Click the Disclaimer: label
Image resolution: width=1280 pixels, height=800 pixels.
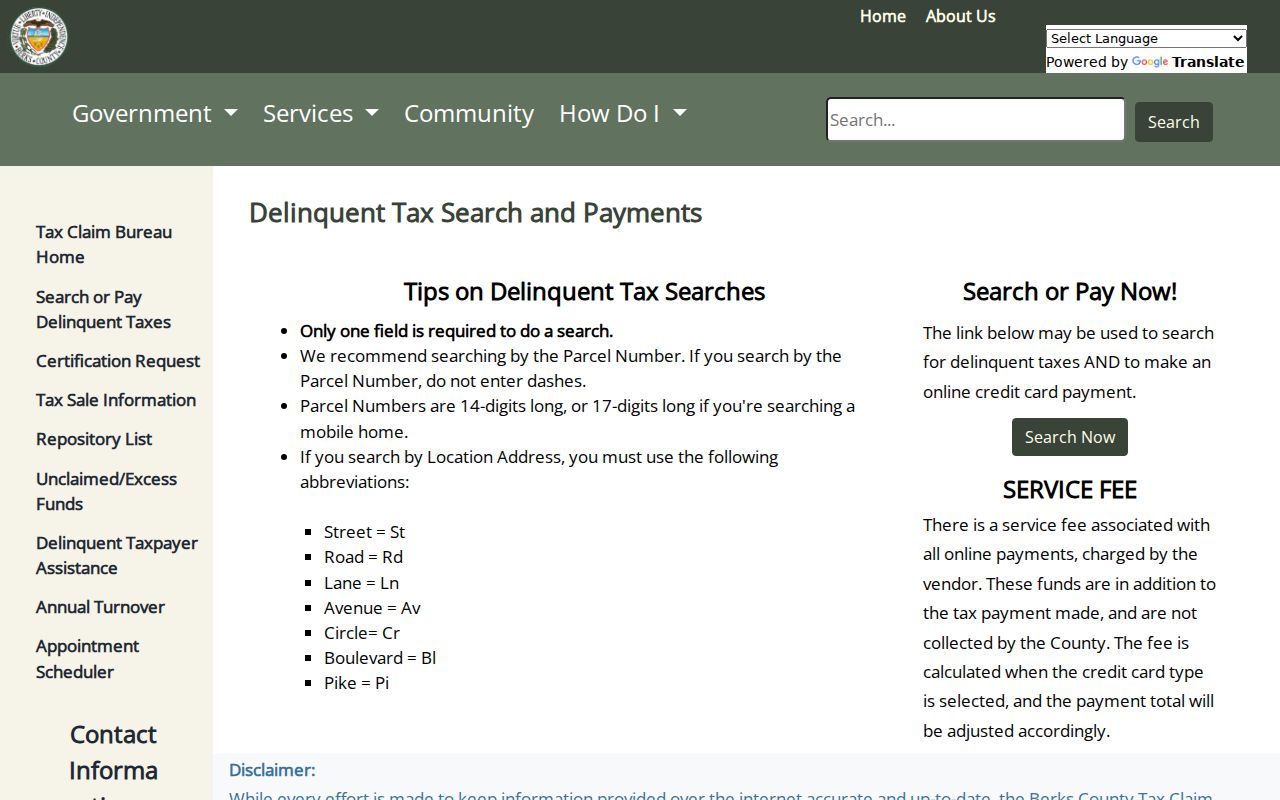(x=272, y=770)
